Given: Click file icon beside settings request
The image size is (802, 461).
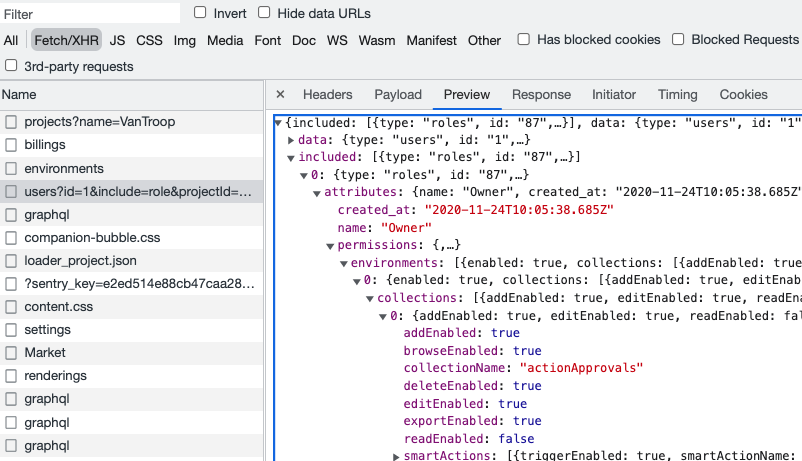Looking at the screenshot, I should click(11, 330).
